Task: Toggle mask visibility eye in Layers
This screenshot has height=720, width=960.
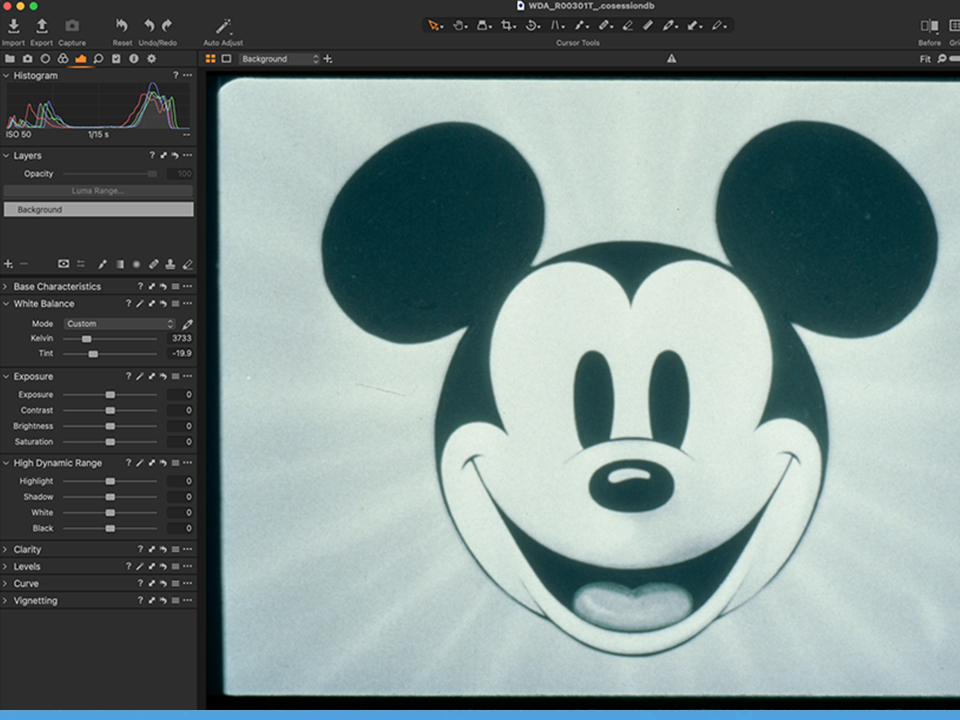Action: pos(63,264)
